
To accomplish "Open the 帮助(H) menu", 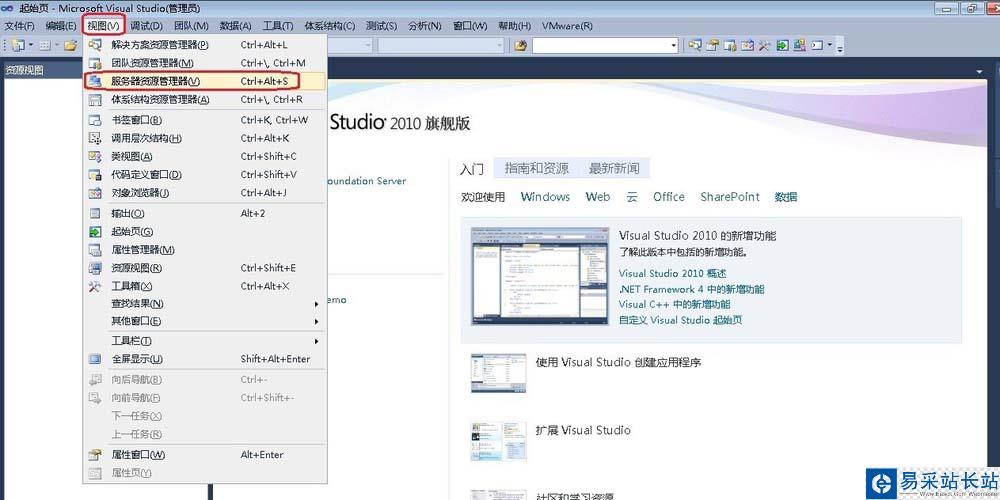I will click(x=515, y=26).
